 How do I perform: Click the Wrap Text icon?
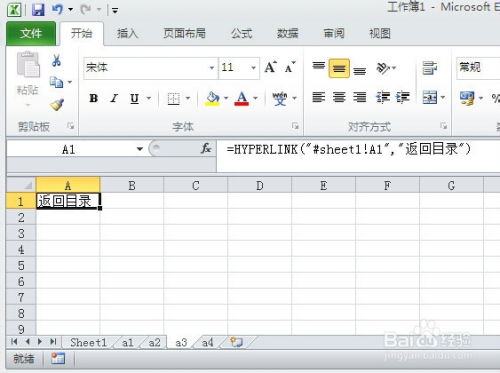tap(430, 68)
